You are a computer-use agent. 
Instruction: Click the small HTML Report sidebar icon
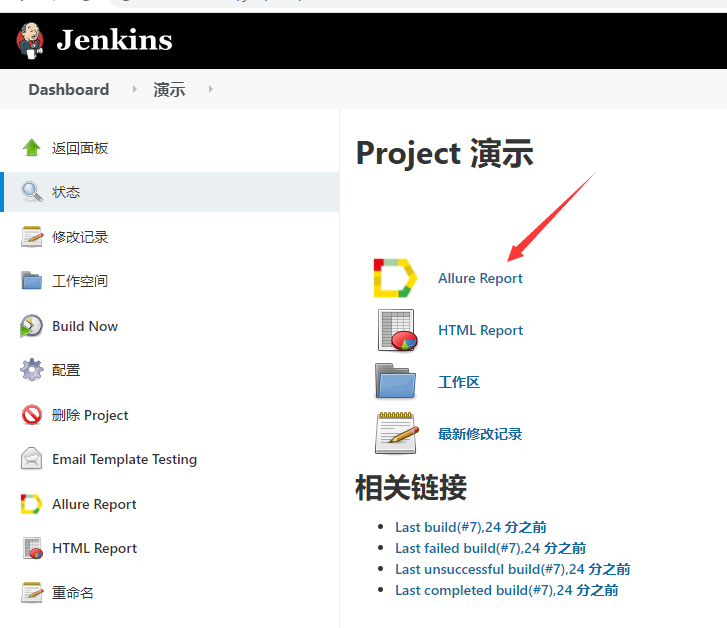(32, 548)
